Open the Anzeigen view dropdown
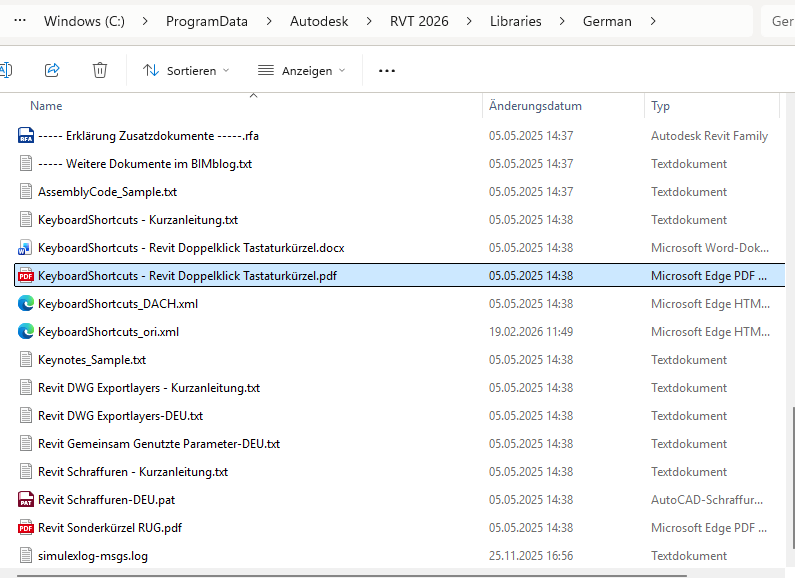Image resolution: width=795 pixels, height=578 pixels. coord(301,70)
